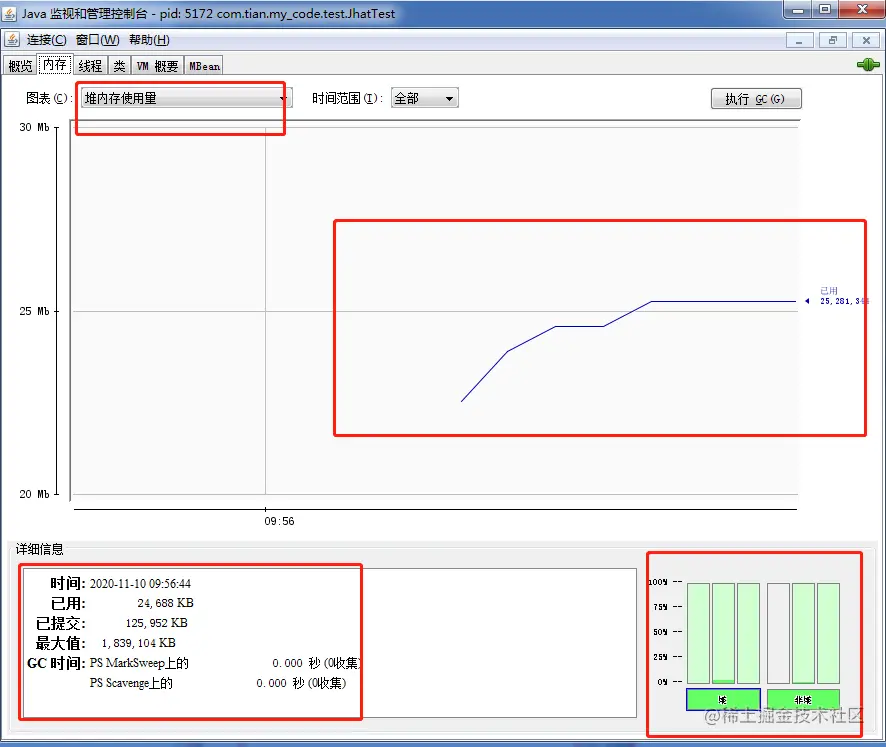Open the 连接(C) menu

pos(46,40)
